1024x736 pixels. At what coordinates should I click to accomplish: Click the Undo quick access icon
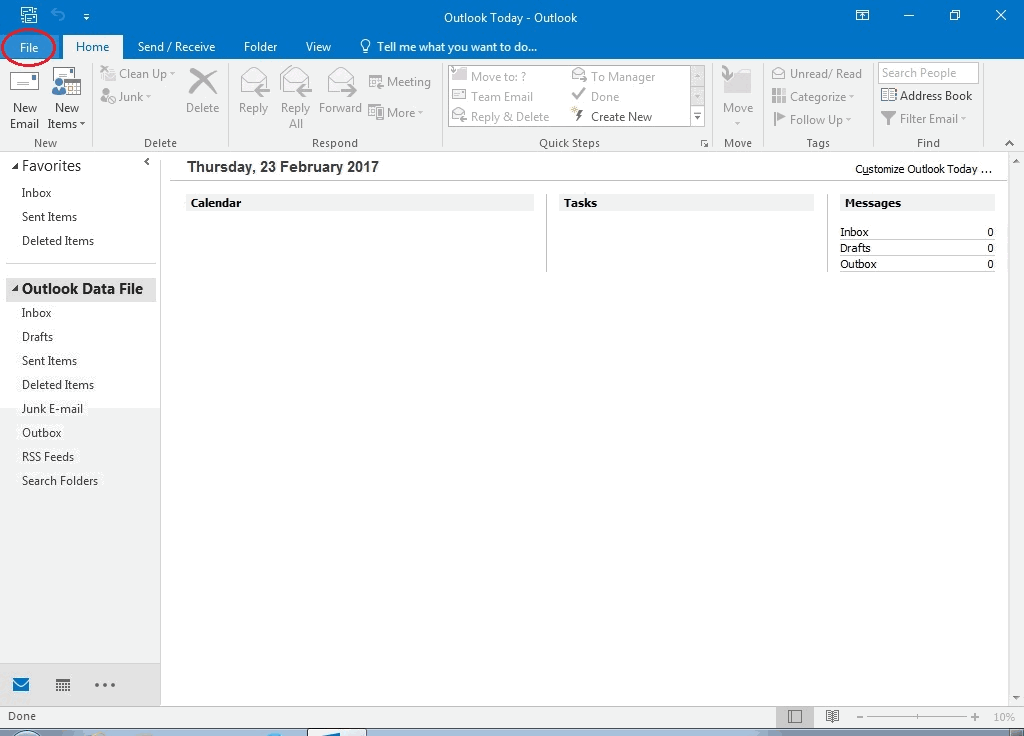(x=58, y=16)
